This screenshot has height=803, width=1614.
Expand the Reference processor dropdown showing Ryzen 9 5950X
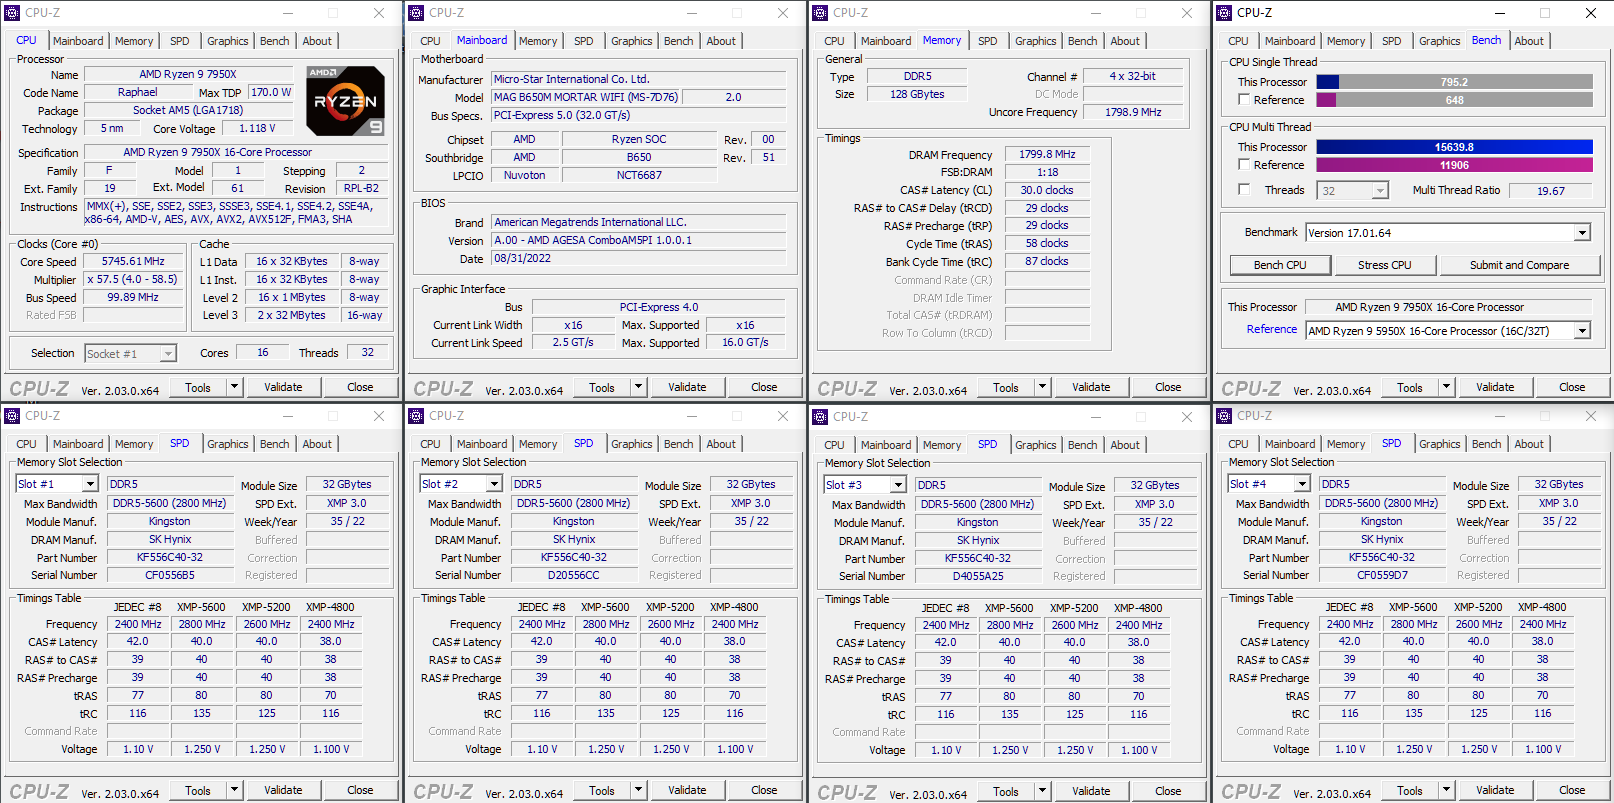1582,331
